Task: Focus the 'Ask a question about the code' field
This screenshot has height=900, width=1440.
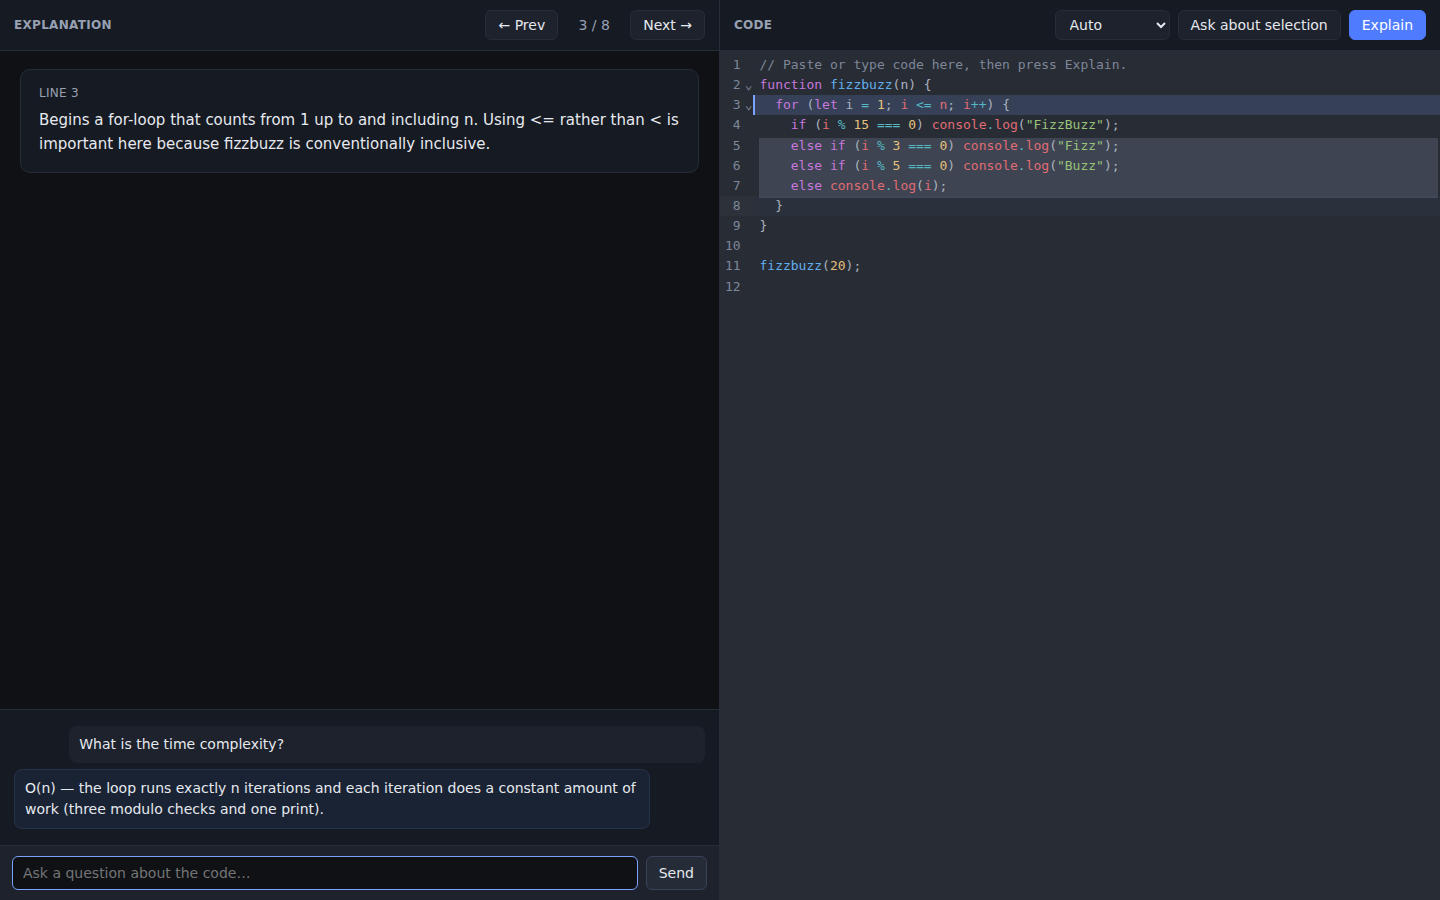Action: tap(325, 873)
